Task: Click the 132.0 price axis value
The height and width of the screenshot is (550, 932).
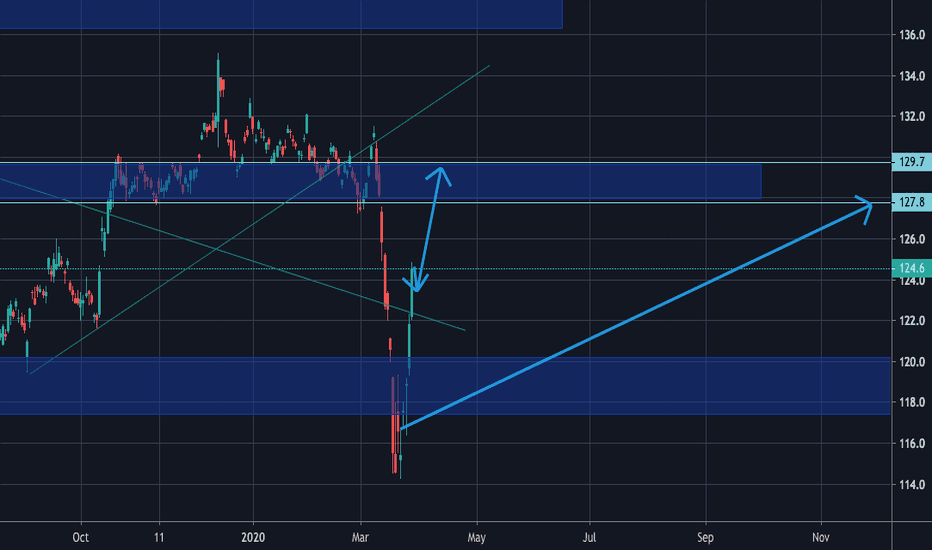Action: pos(912,117)
